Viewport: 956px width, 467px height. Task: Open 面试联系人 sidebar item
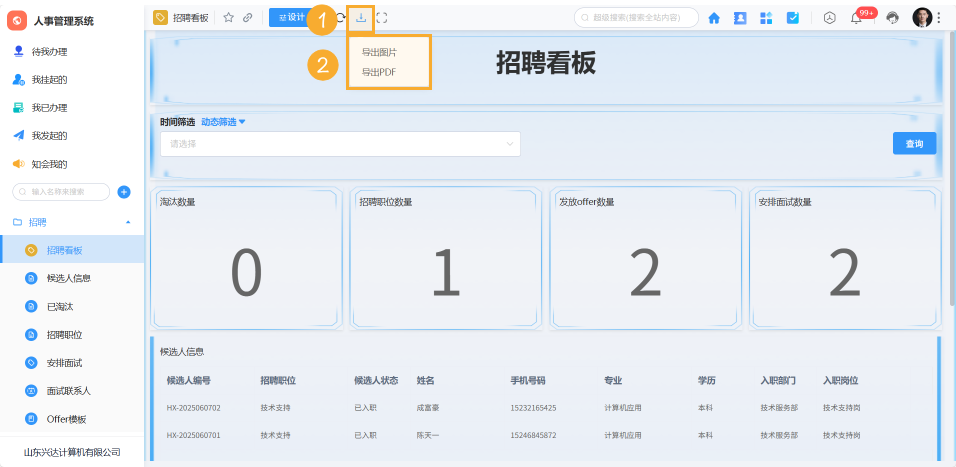72,391
